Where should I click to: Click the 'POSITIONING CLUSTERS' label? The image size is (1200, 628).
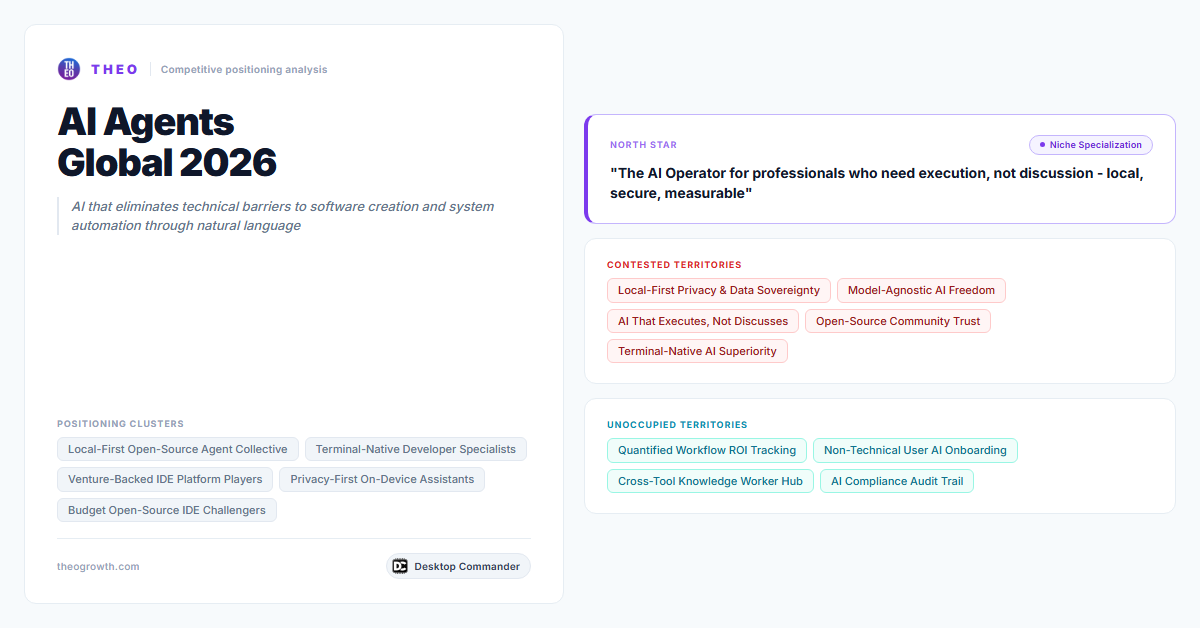click(x=120, y=424)
